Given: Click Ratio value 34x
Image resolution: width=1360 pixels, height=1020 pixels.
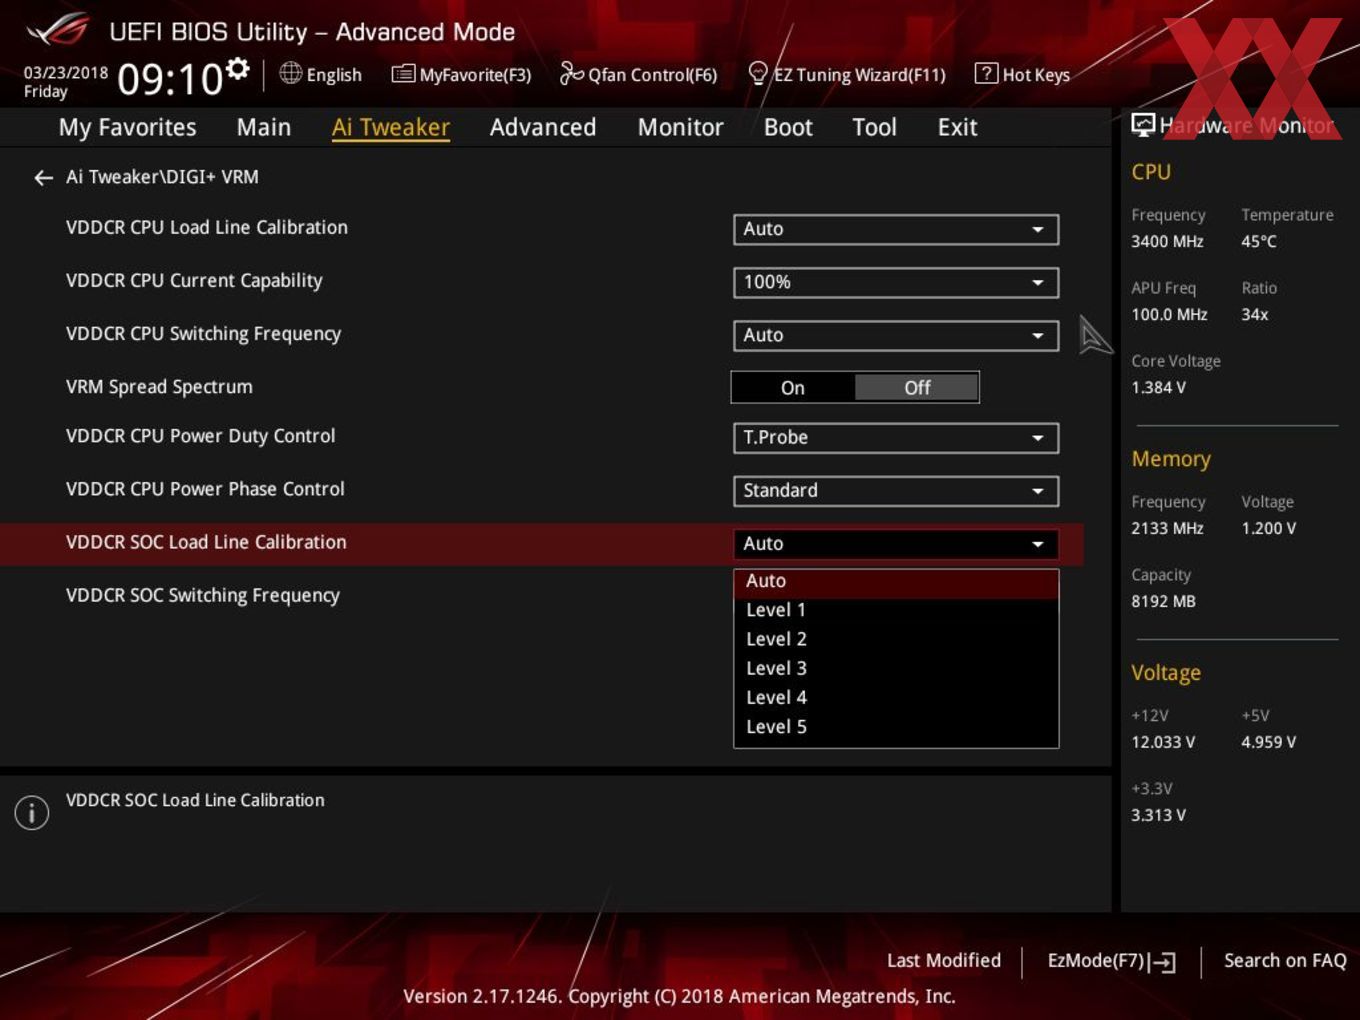Looking at the screenshot, I should (x=1254, y=314).
